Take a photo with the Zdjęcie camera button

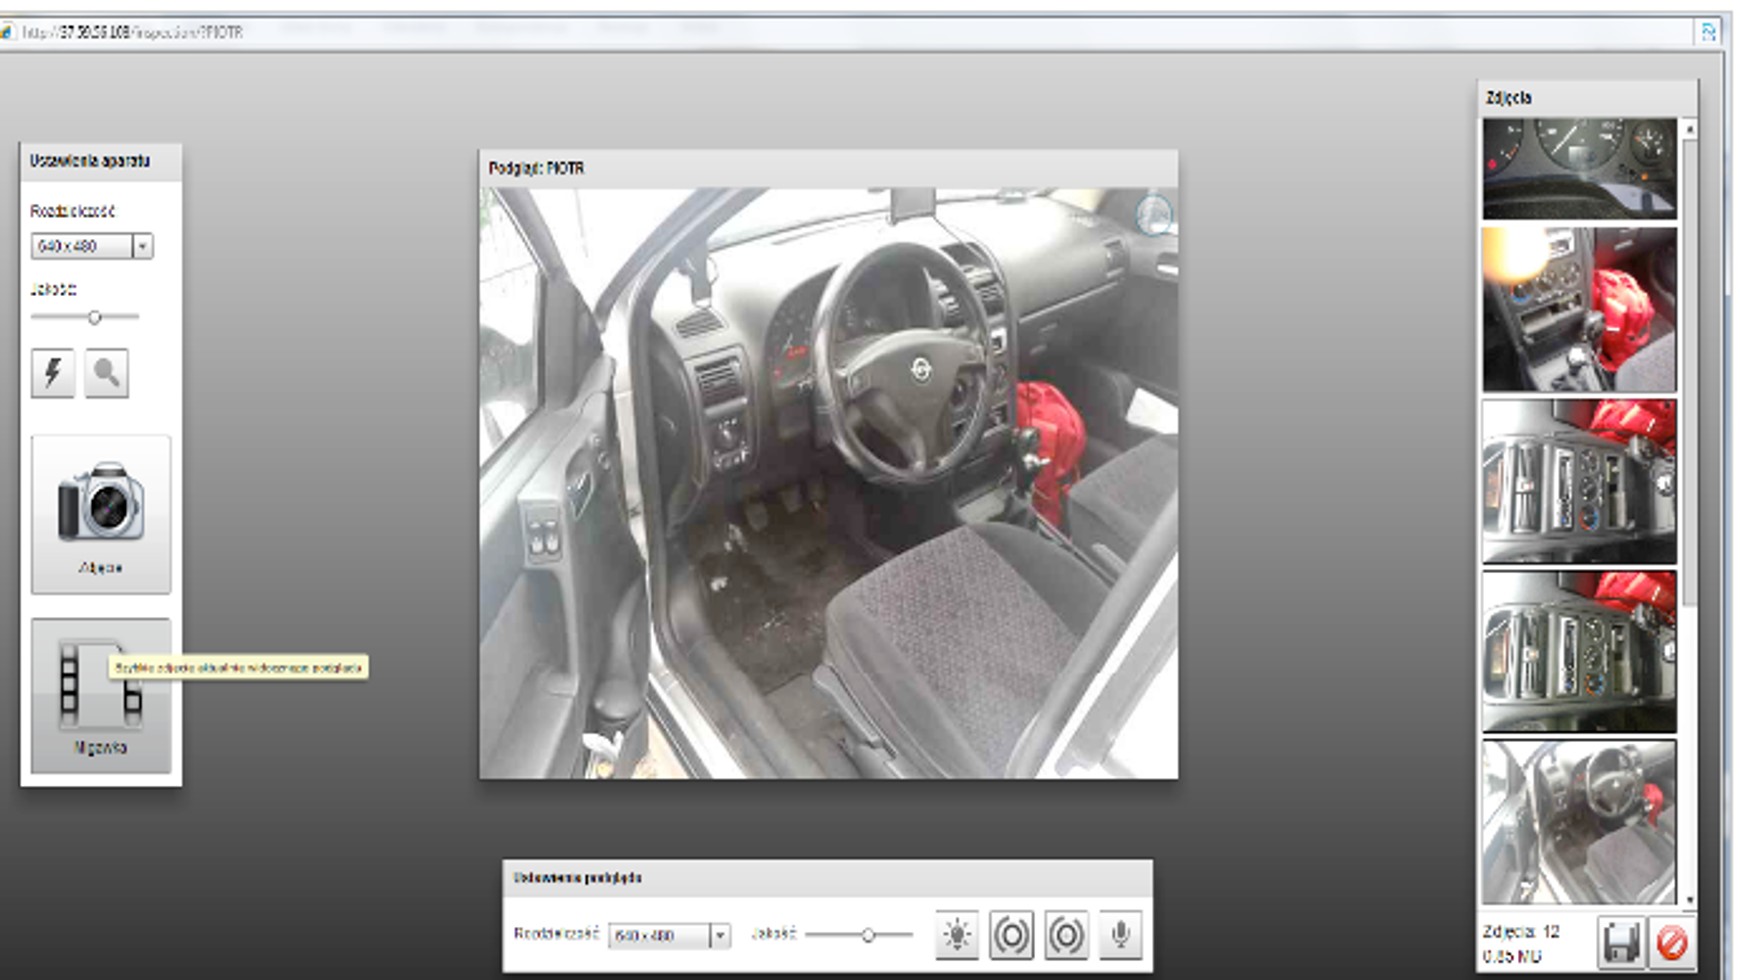101,514
